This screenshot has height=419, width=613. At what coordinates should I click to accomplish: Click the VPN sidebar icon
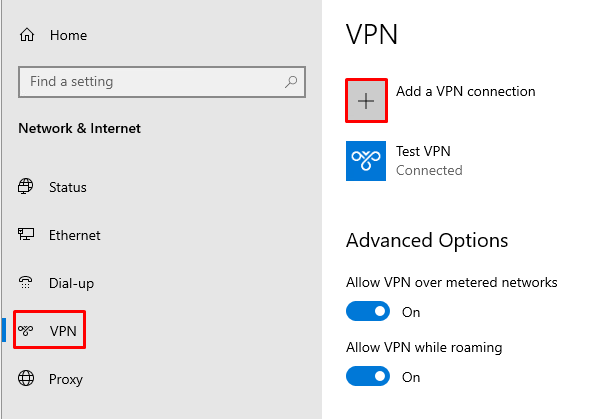point(27,331)
